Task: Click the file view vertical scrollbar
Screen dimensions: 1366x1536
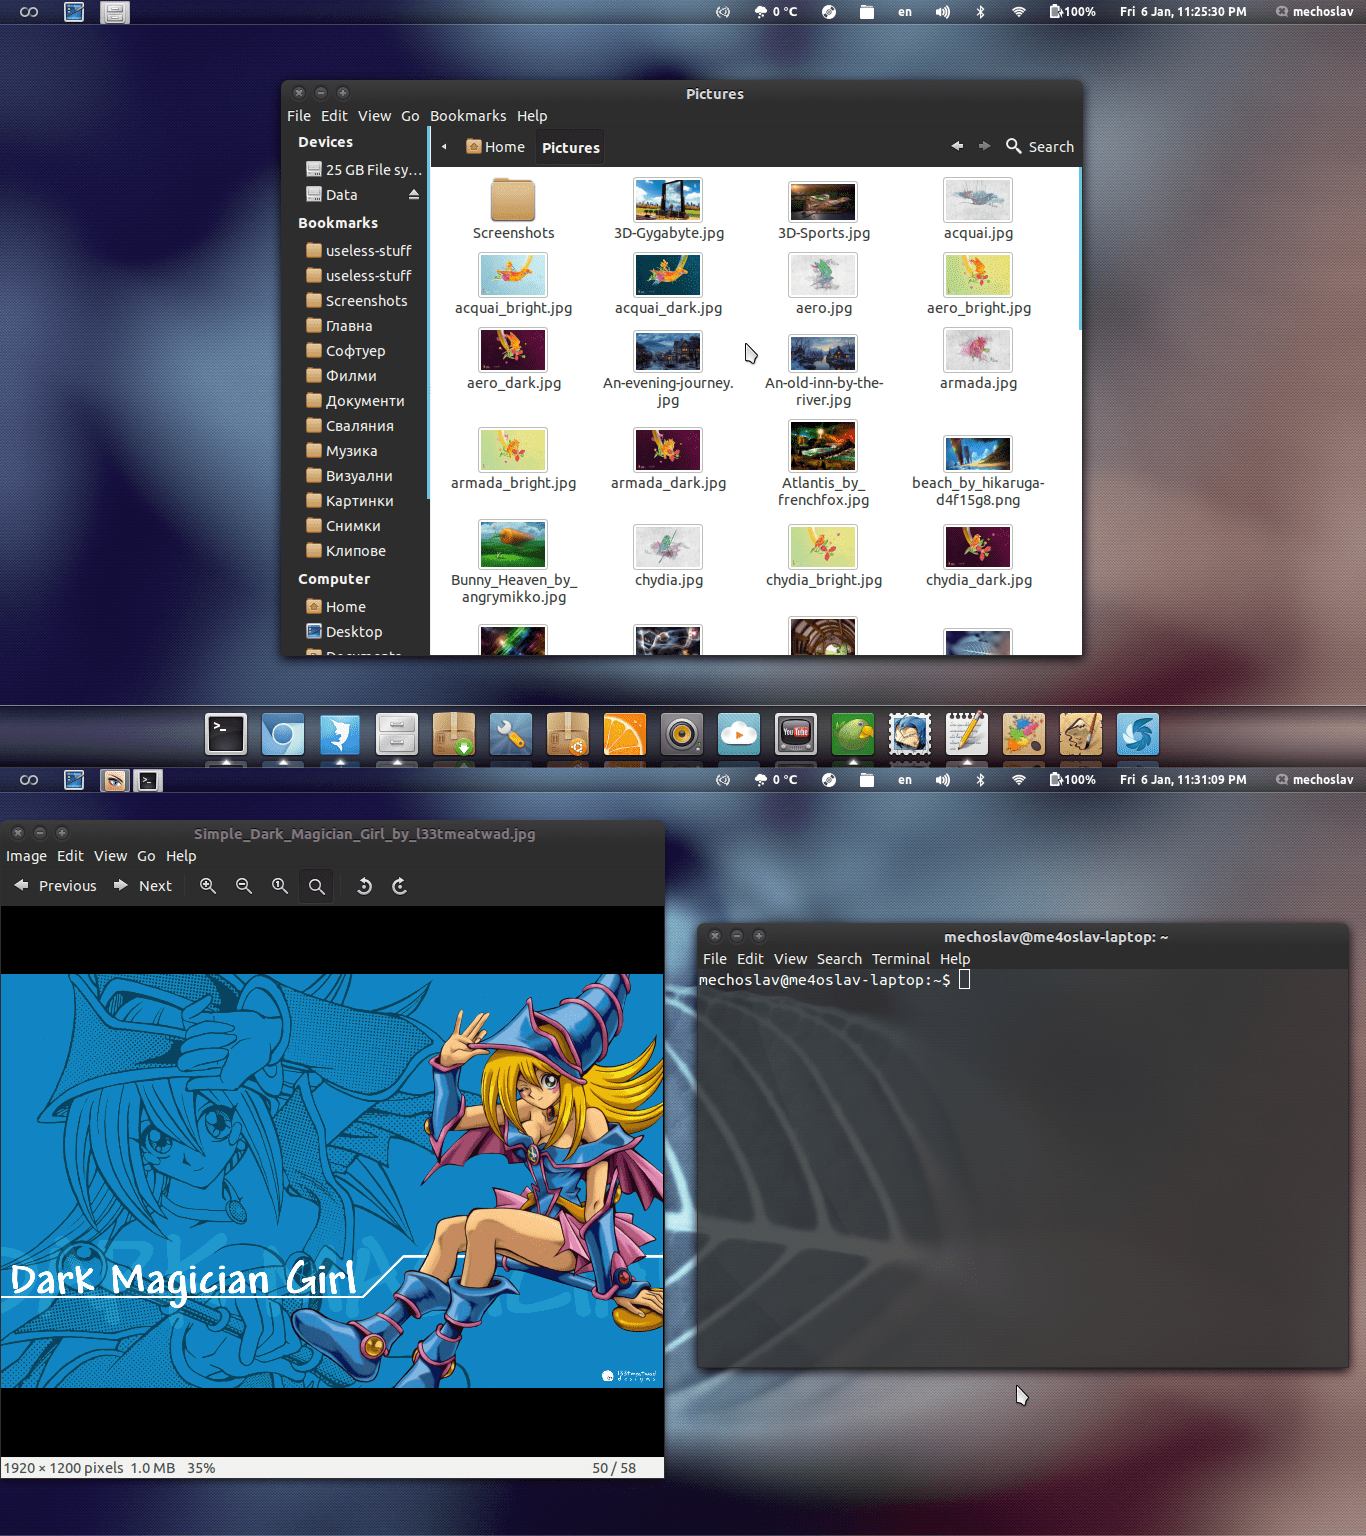Action: click(x=1080, y=248)
